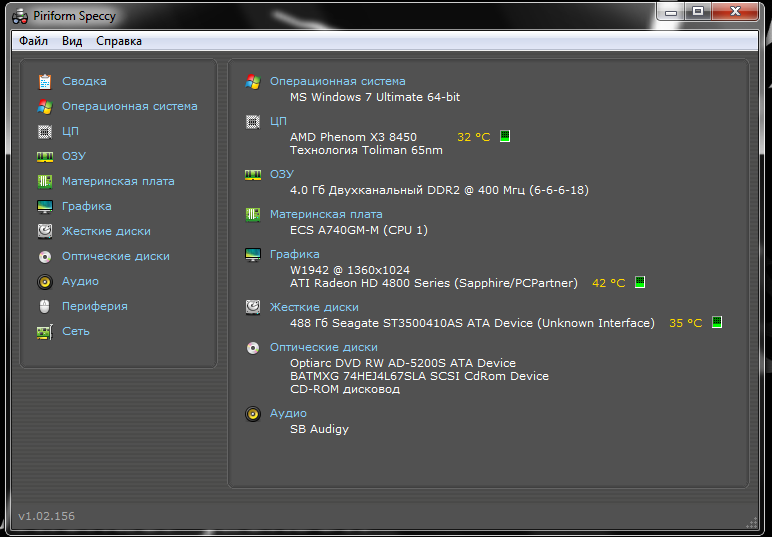772x537 pixels.
Task: Select Графика in the sidebar
Action: 87,207
